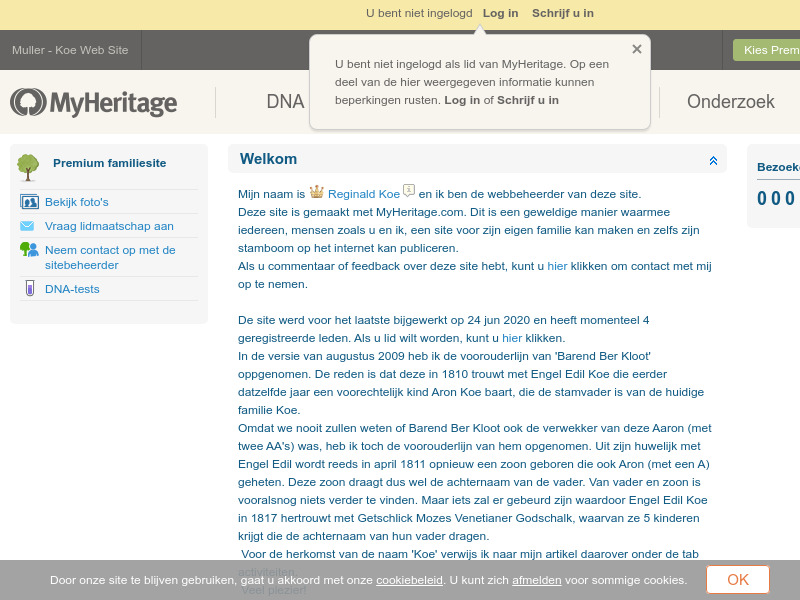The height and width of the screenshot is (600, 800).
Task: Accept cookies with the OK button
Action: tap(738, 580)
